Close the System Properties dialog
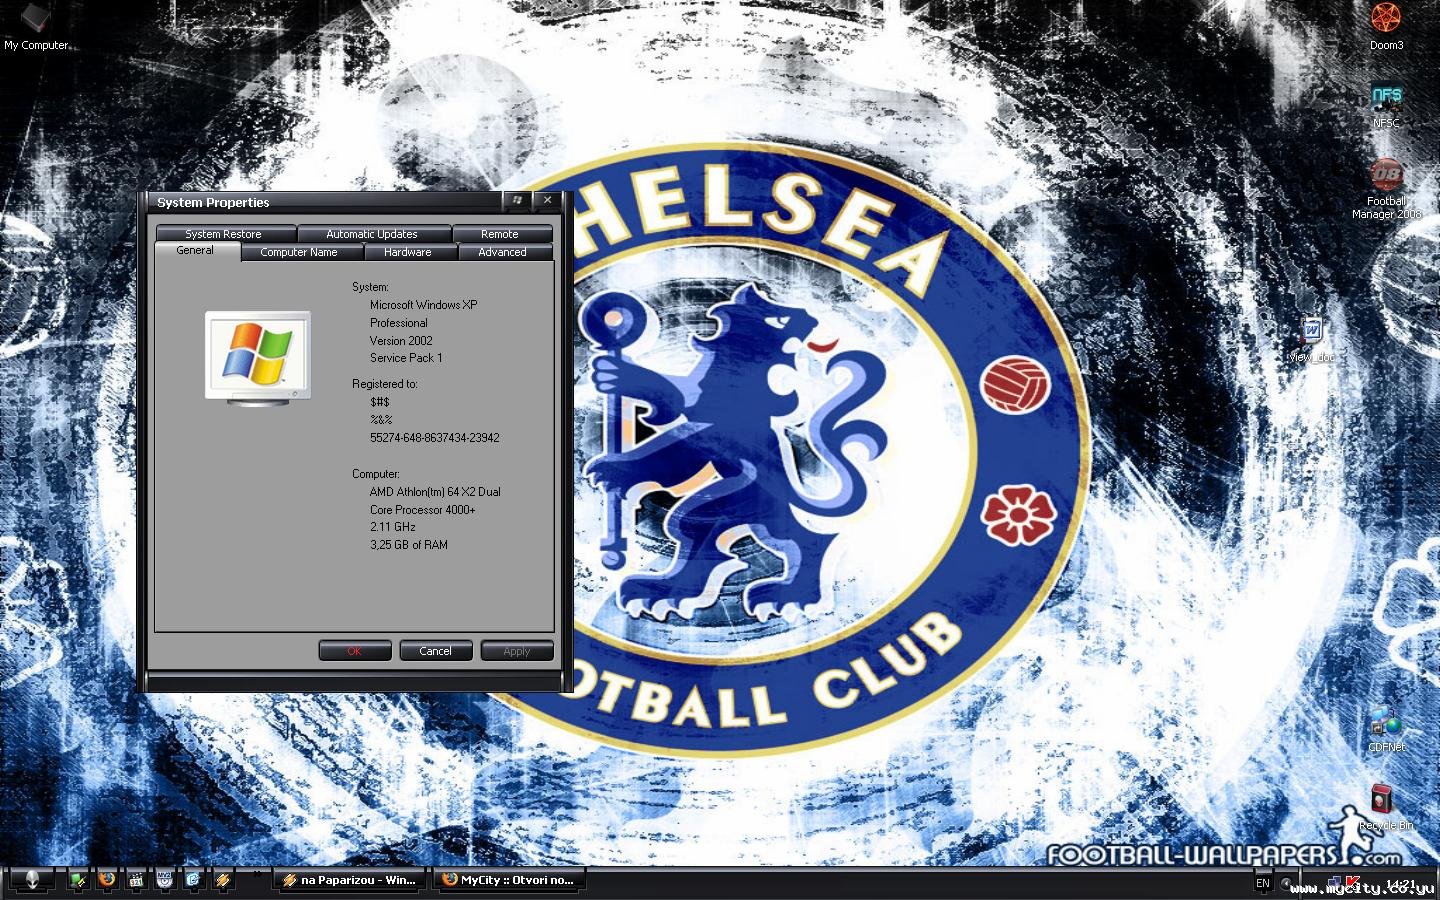 [547, 201]
